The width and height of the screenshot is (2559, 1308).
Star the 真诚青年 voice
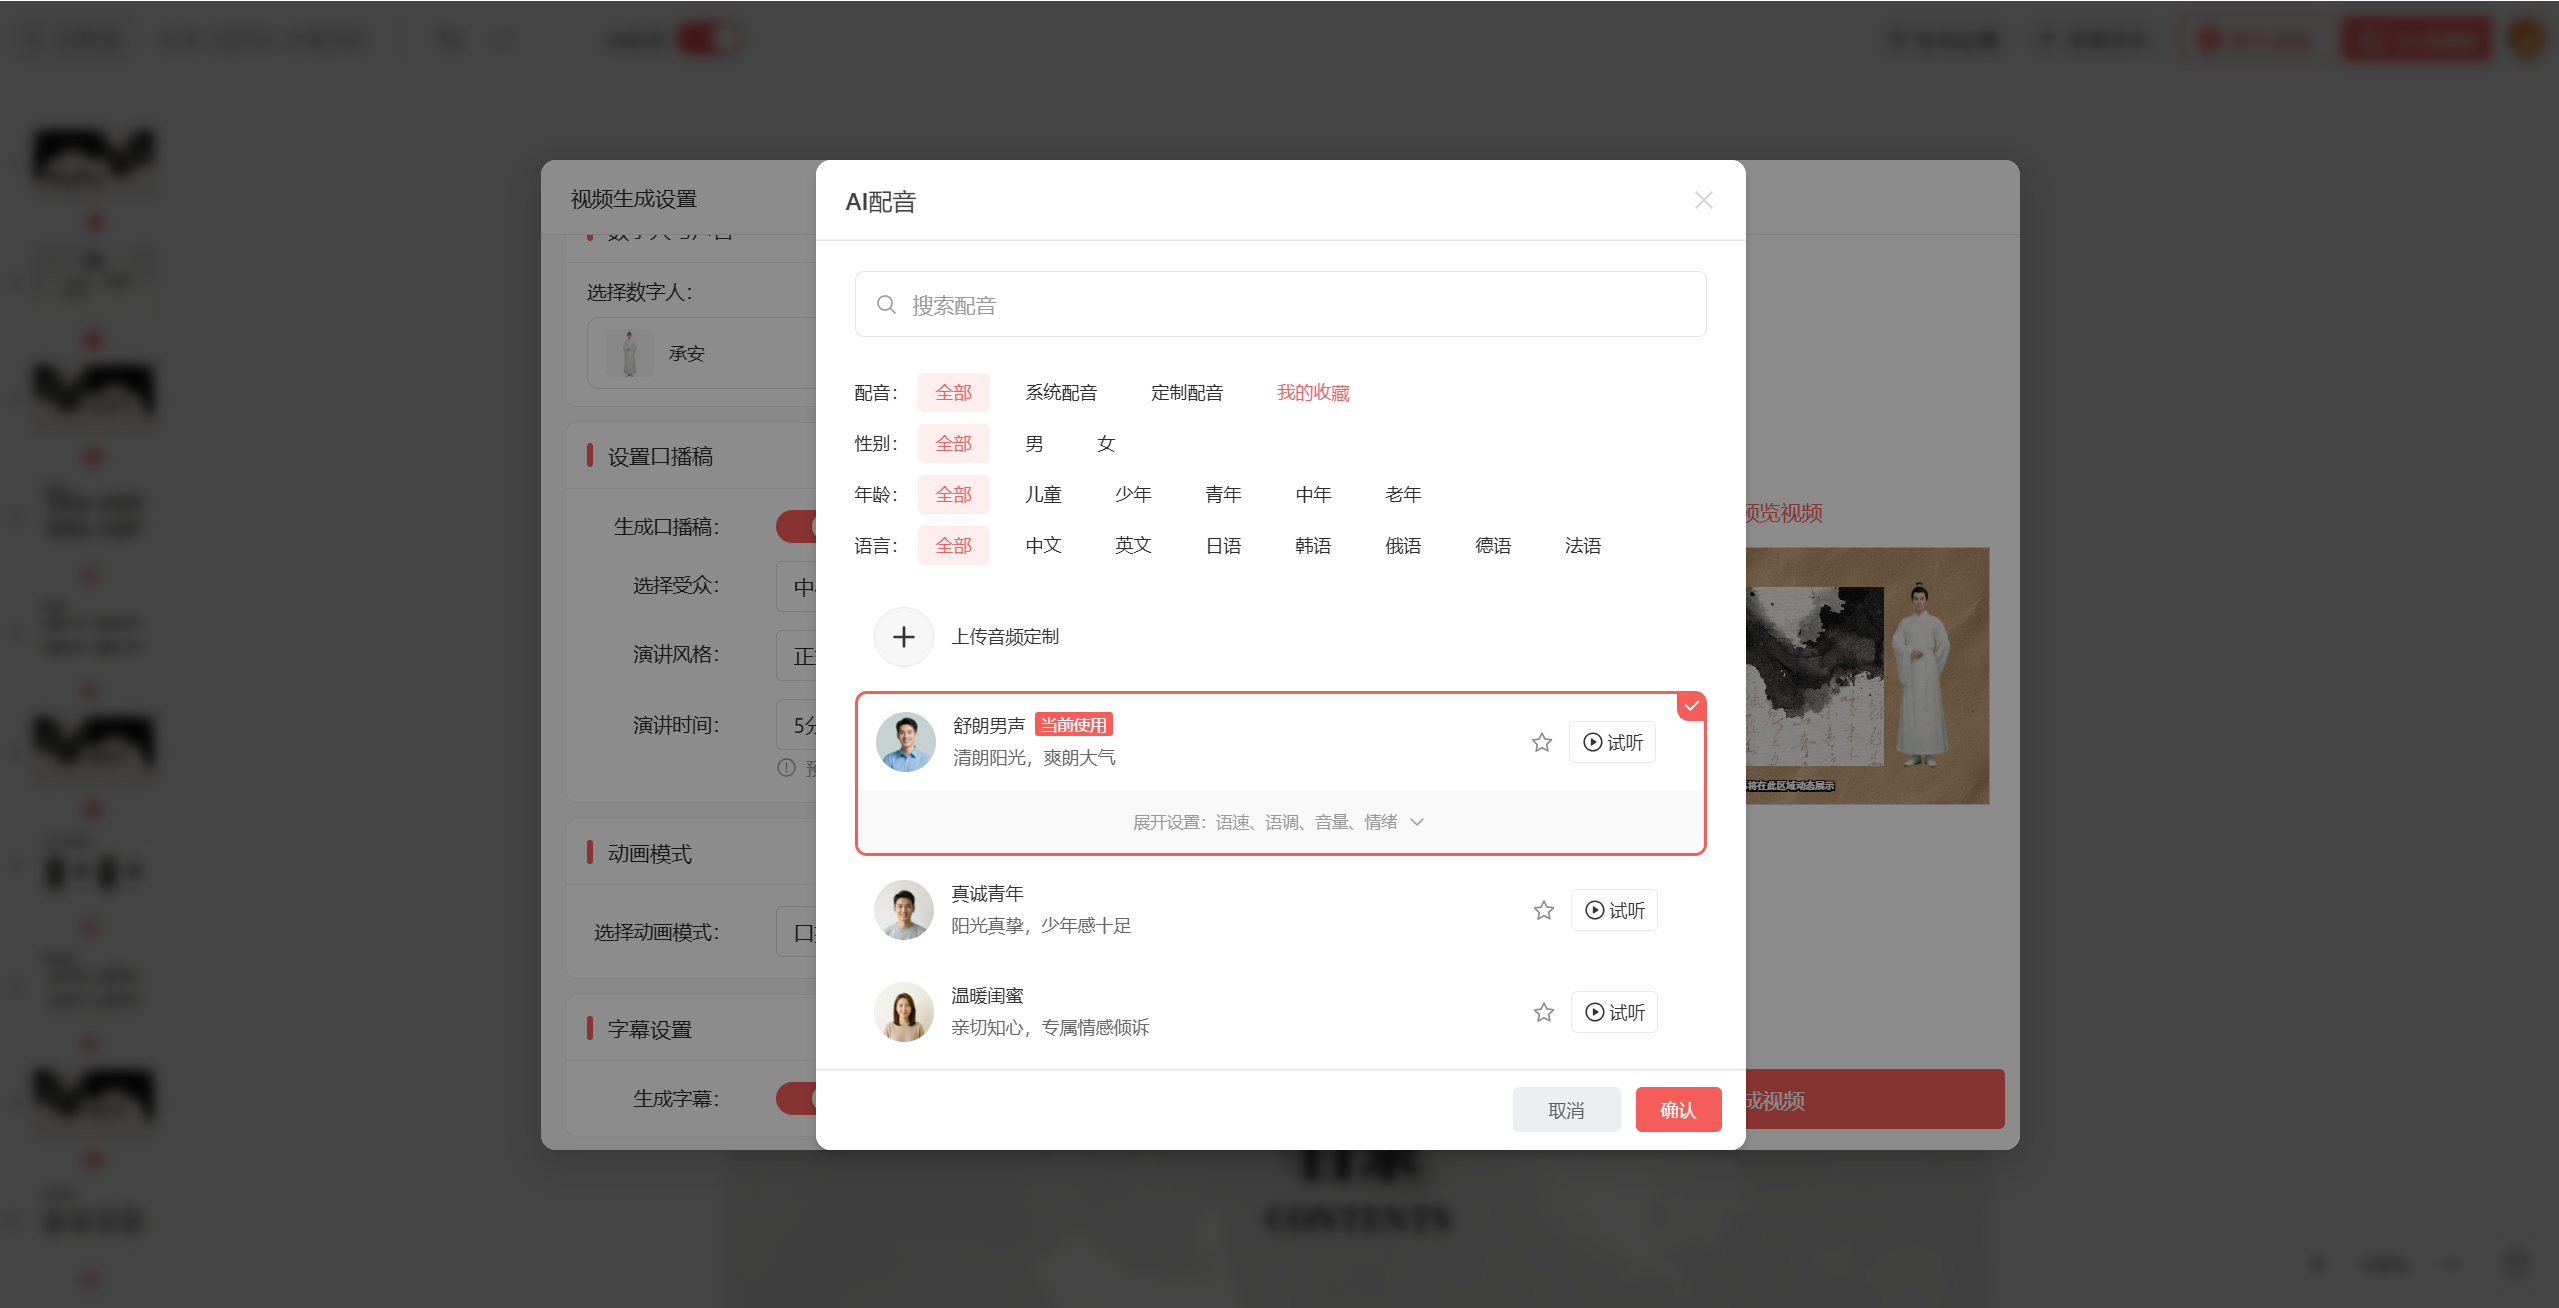(x=1543, y=910)
